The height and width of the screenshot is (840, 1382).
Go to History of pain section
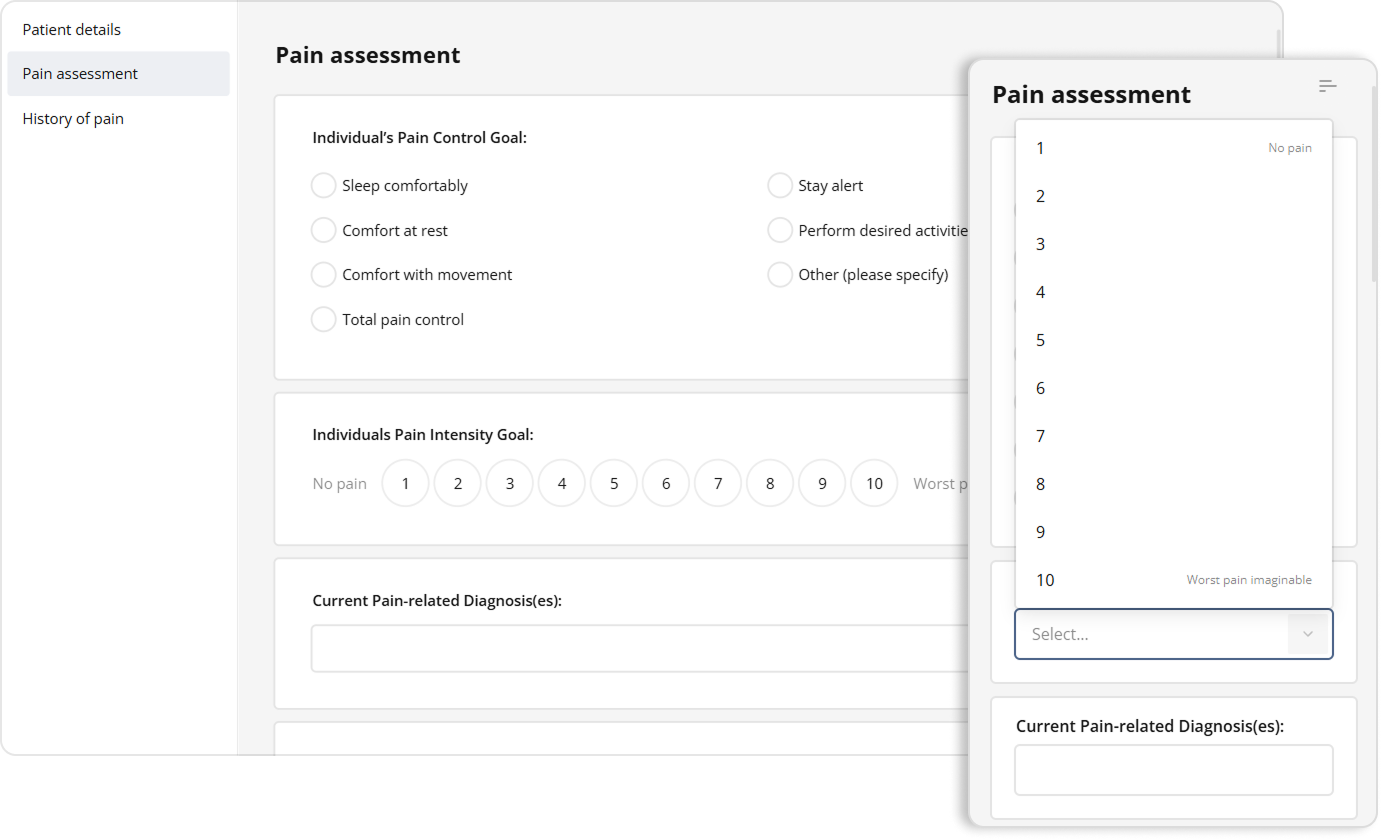tap(73, 119)
